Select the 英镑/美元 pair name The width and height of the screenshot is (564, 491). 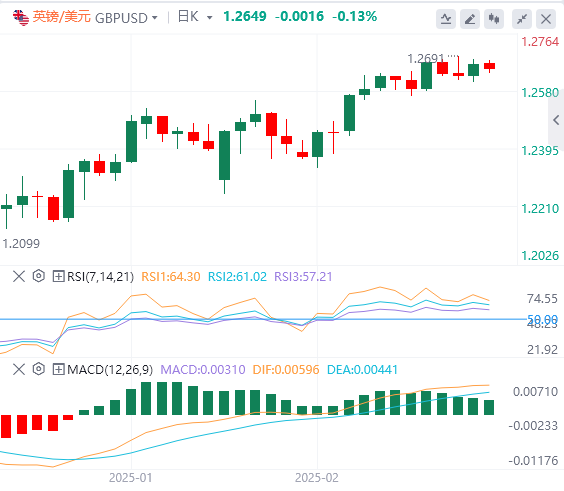62,17
